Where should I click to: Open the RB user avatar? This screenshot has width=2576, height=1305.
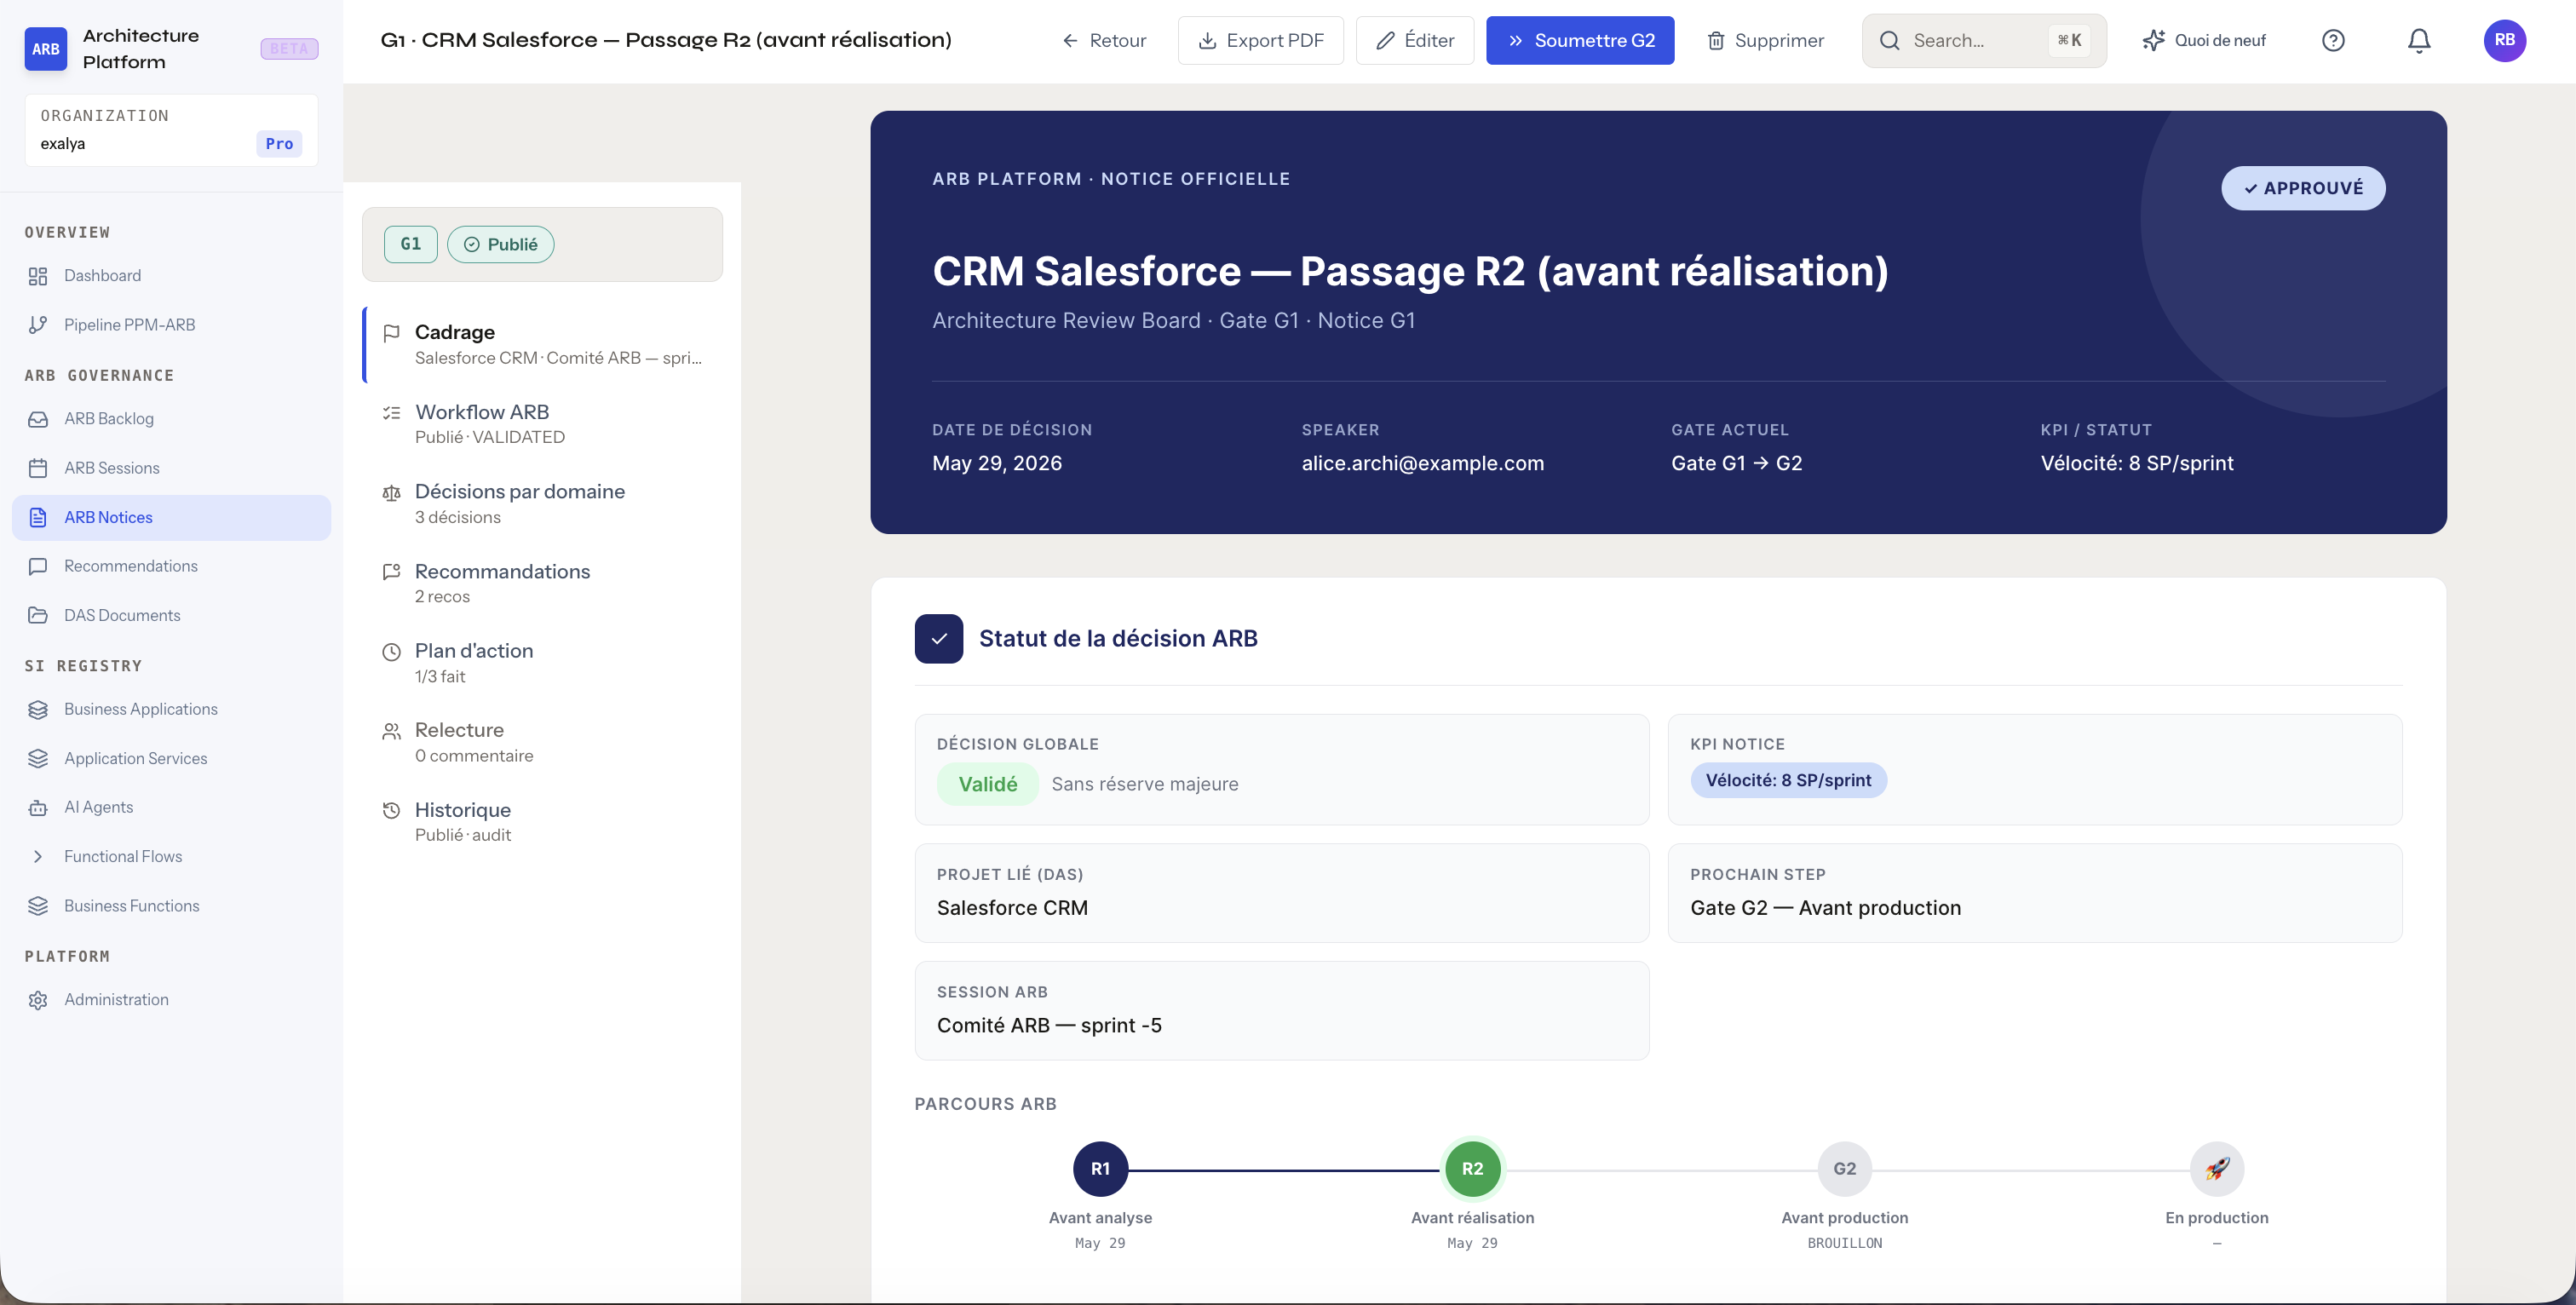2505,40
